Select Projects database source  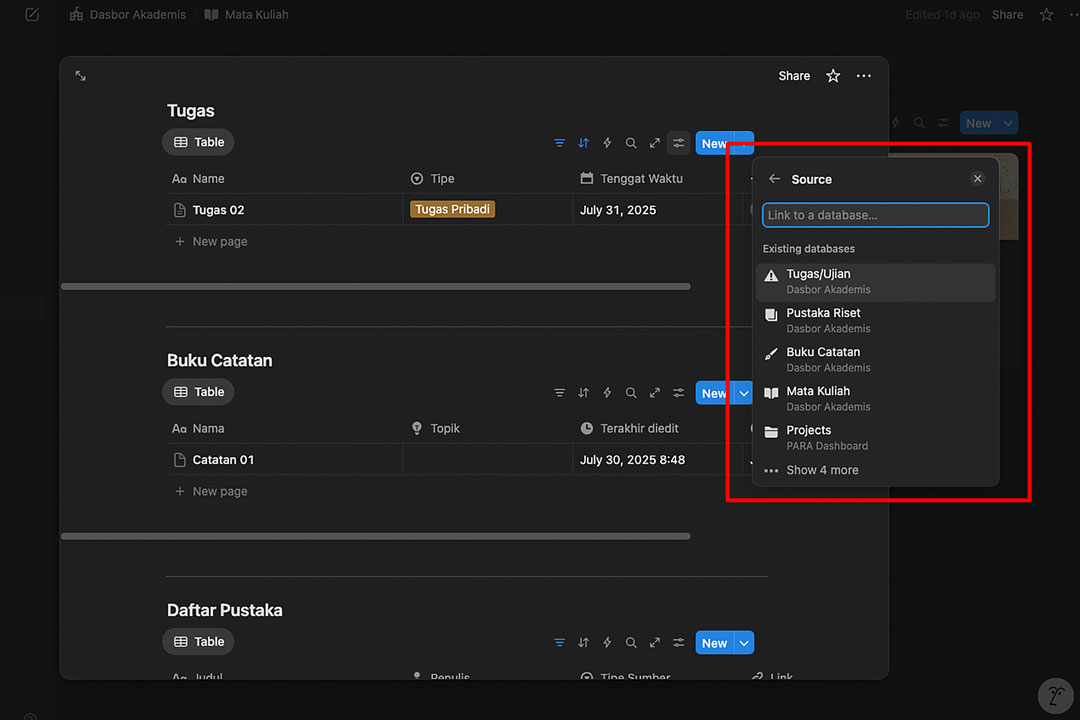[x=875, y=438]
